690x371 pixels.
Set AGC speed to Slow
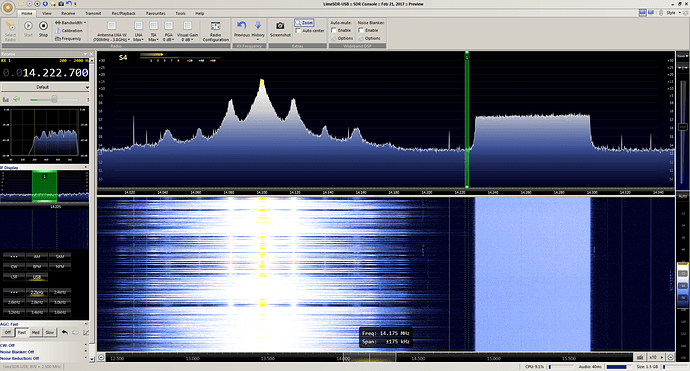click(50, 332)
